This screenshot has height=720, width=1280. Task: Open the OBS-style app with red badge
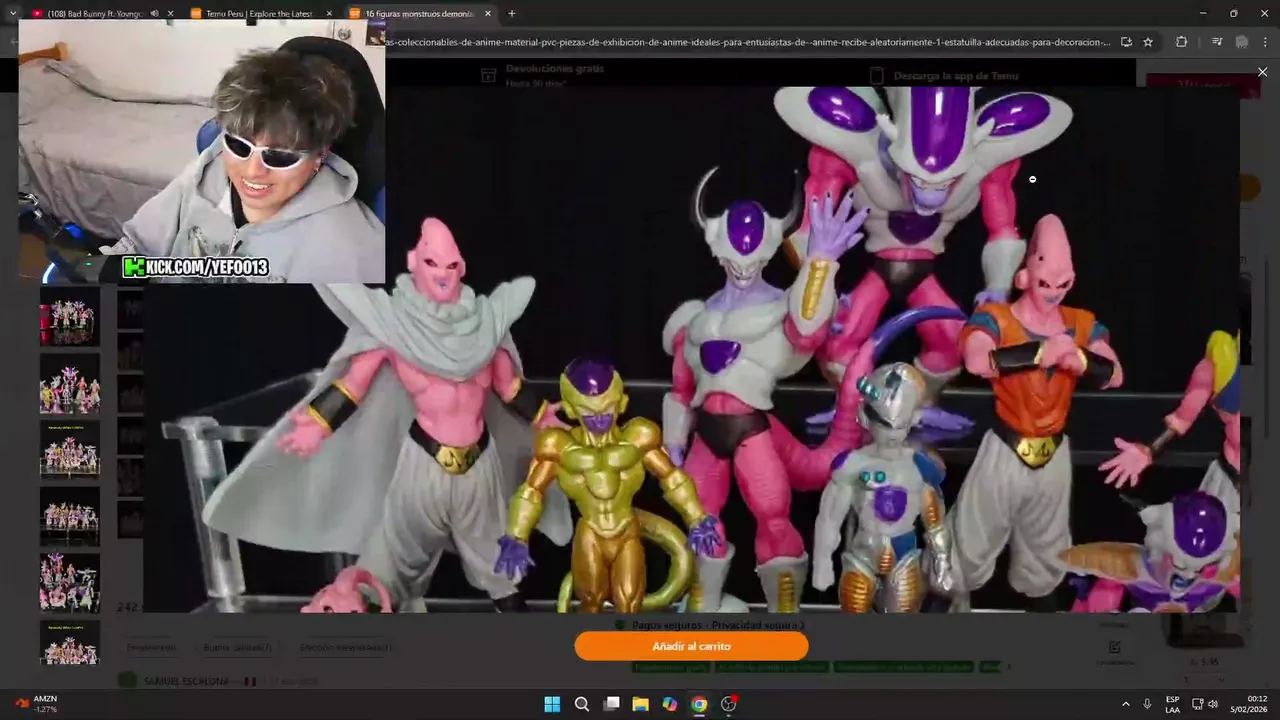click(x=729, y=704)
